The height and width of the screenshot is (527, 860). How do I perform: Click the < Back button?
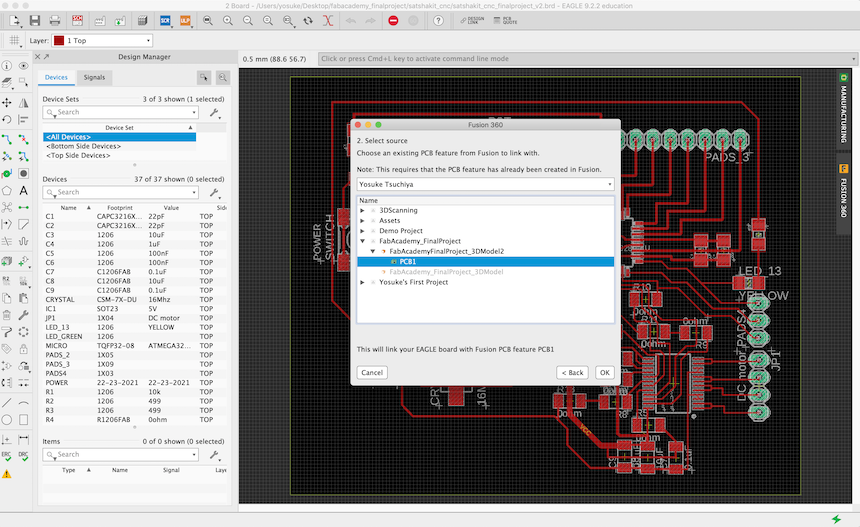pos(571,372)
